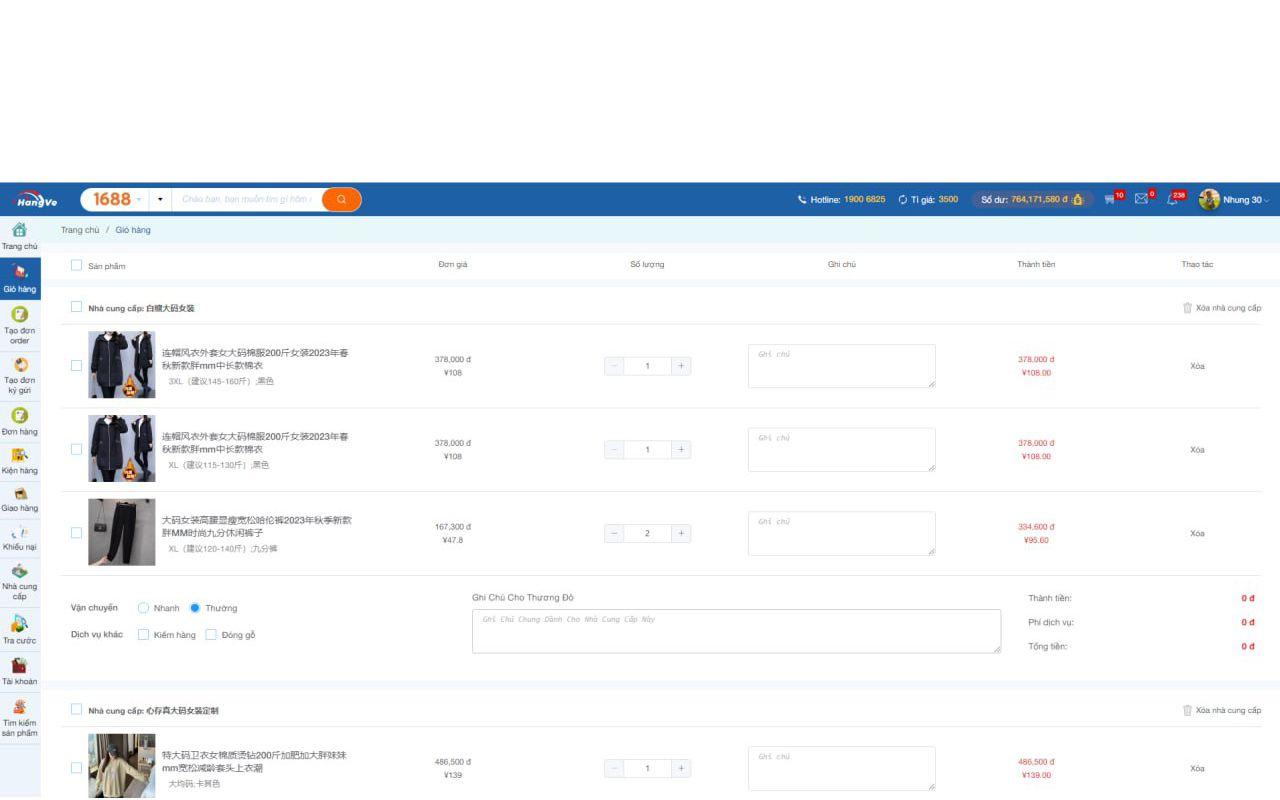Image resolution: width=1280 pixels, height=800 pixels.
Task: Open Khiếu nại in sidebar
Action: 20,538
